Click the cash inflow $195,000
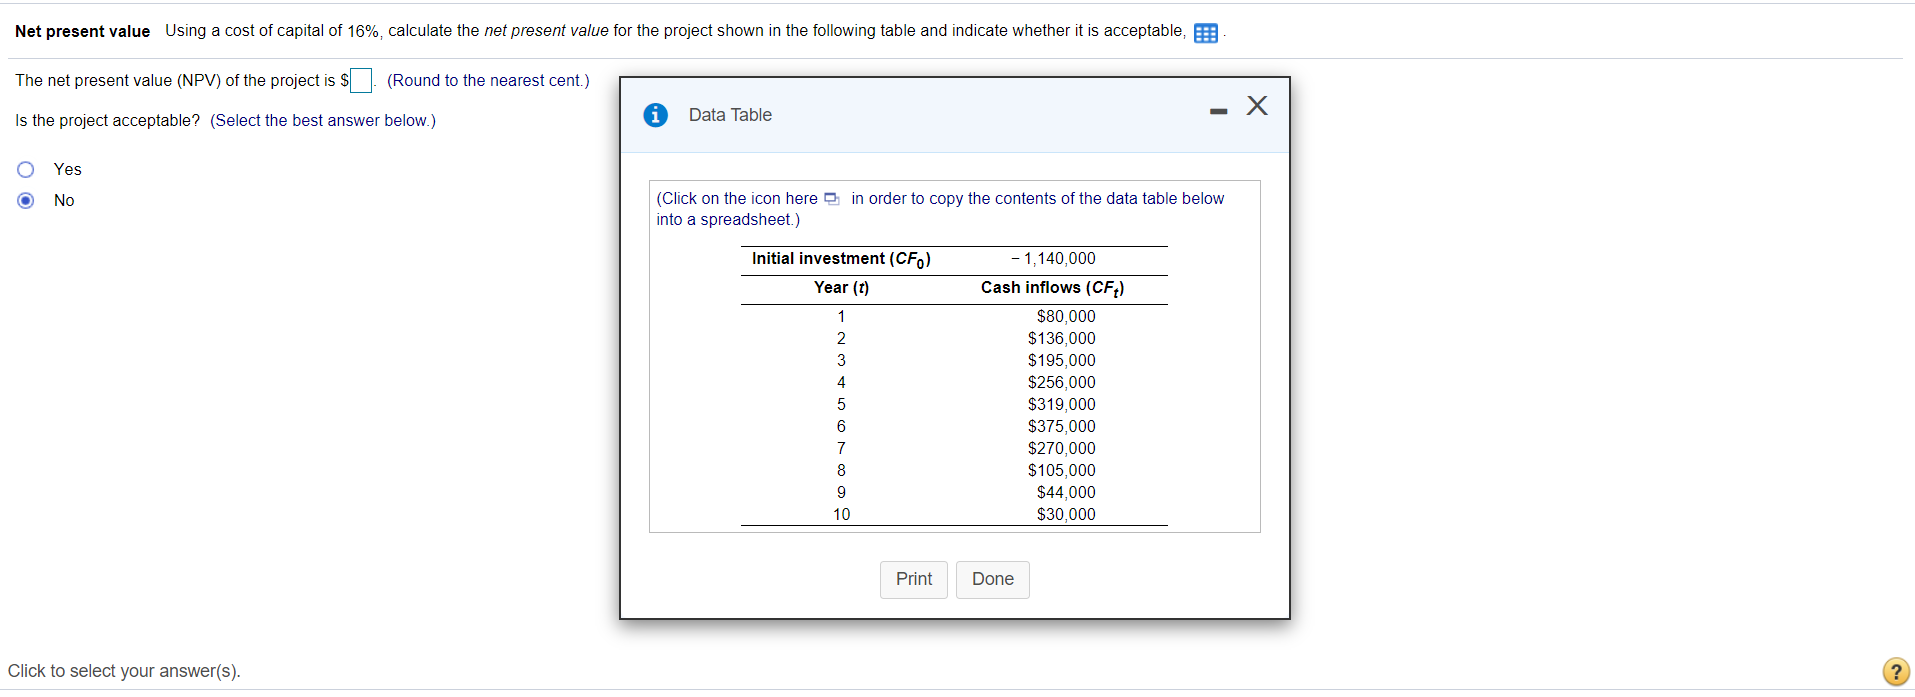This screenshot has height=697, width=1915. 1062,360
